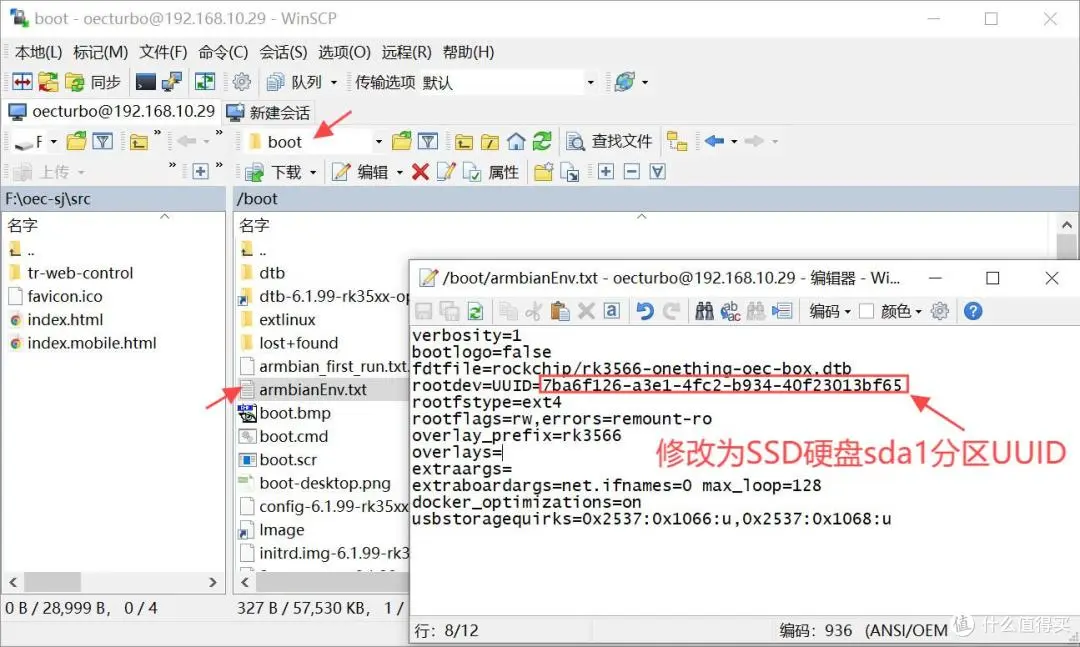Image resolution: width=1080 pixels, height=647 pixels.
Task: Open the preferences gear in main toolbar
Action: coord(241,82)
